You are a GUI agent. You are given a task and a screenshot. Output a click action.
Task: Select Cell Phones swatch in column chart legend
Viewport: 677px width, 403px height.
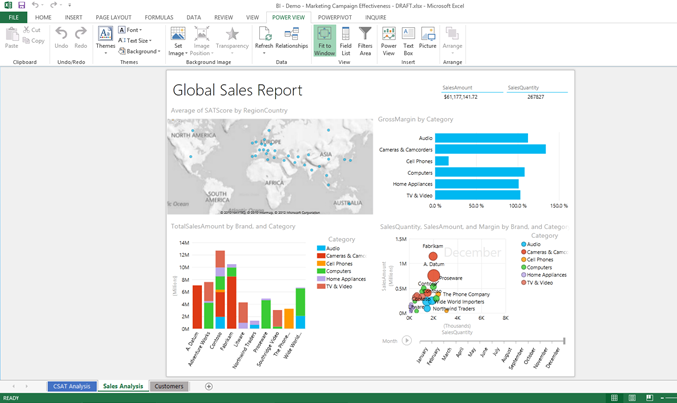click(321, 263)
